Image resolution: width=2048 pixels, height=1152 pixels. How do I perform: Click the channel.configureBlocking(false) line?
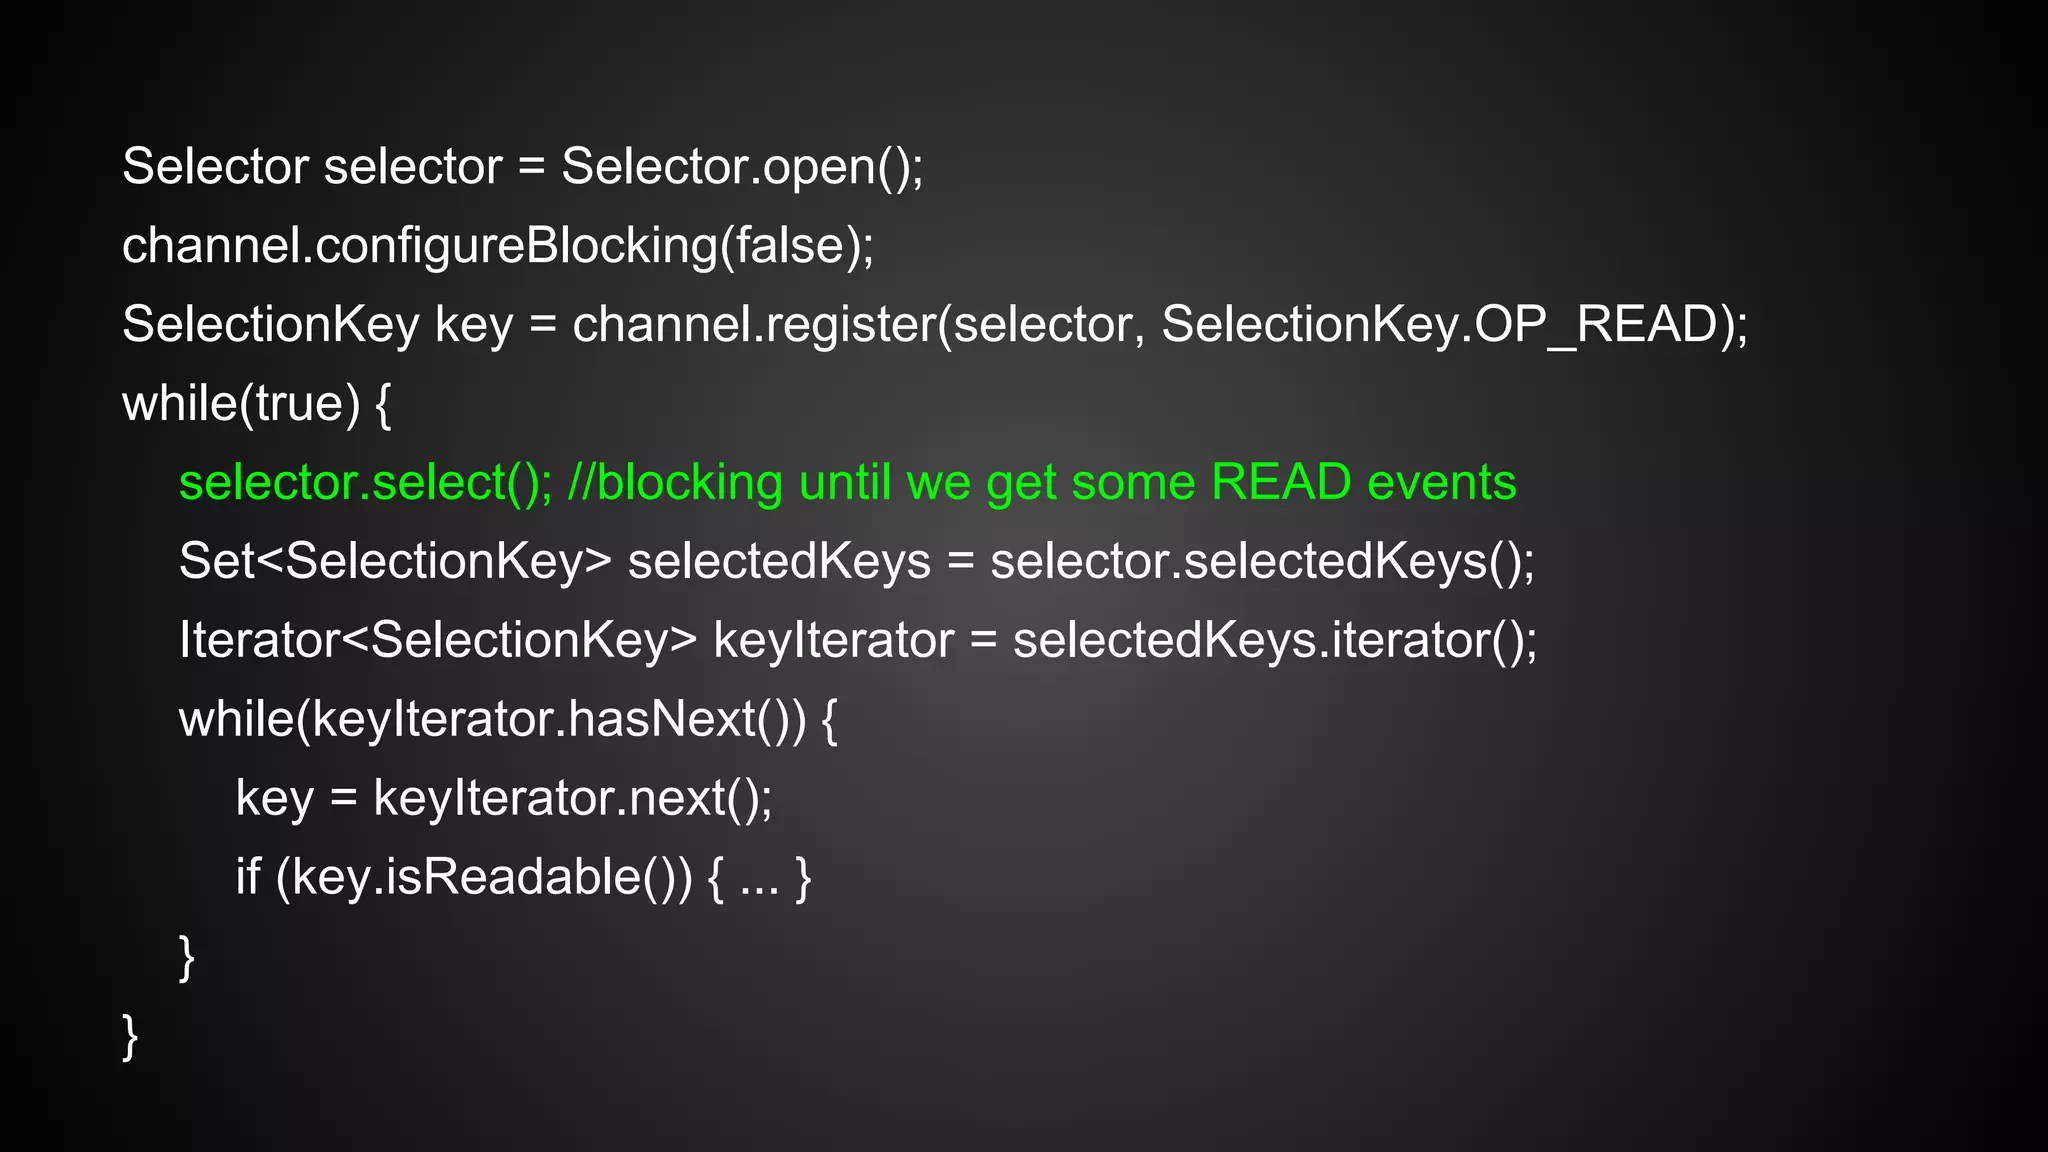tap(497, 245)
